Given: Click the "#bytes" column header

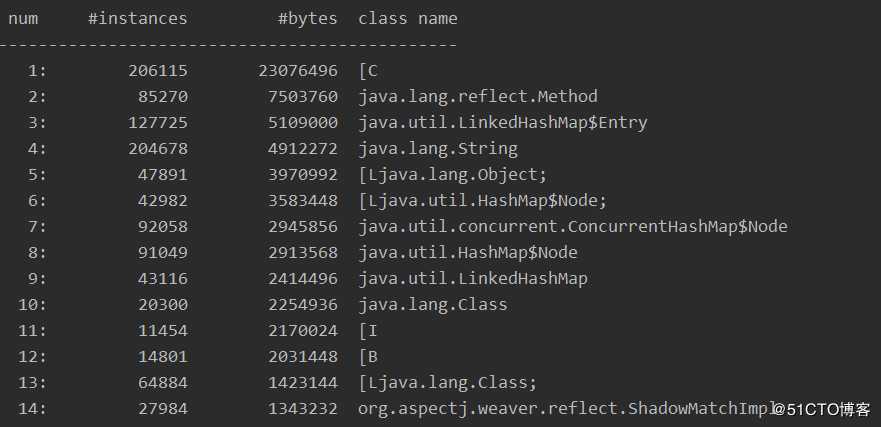Looking at the screenshot, I should pos(307,18).
